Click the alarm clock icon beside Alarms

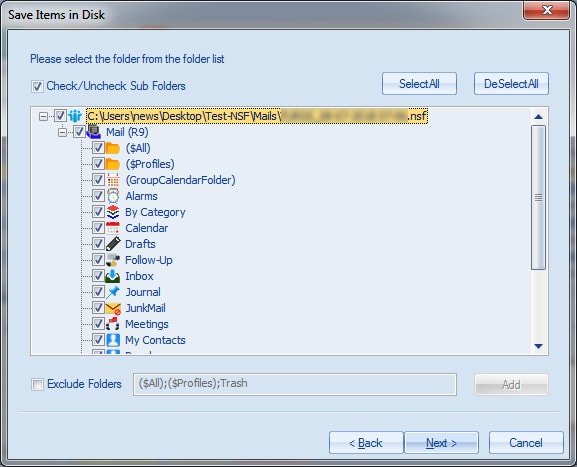click(x=113, y=196)
